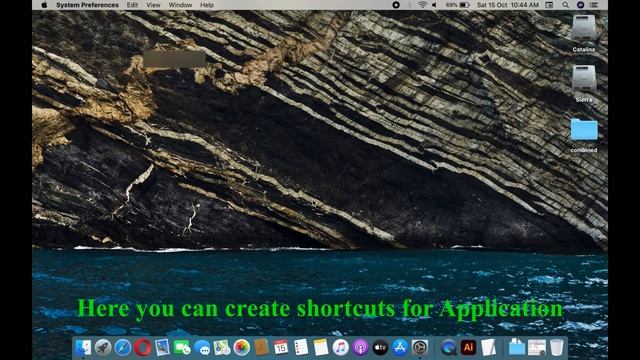Image resolution: width=640 pixels, height=360 pixels.
Task: Click System Preferences gear in Dock
Action: 420,348
